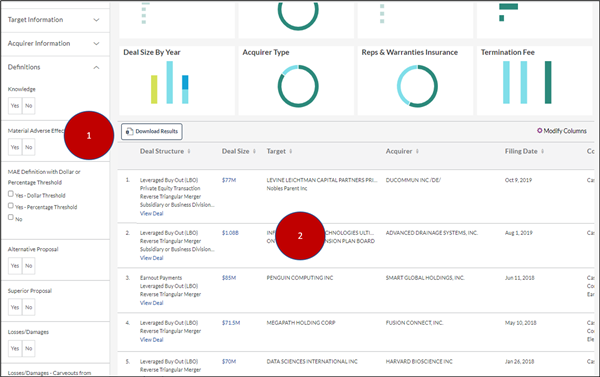Click the dark teal bar in Termination Fee
The width and height of the screenshot is (600, 377).
pos(548,82)
